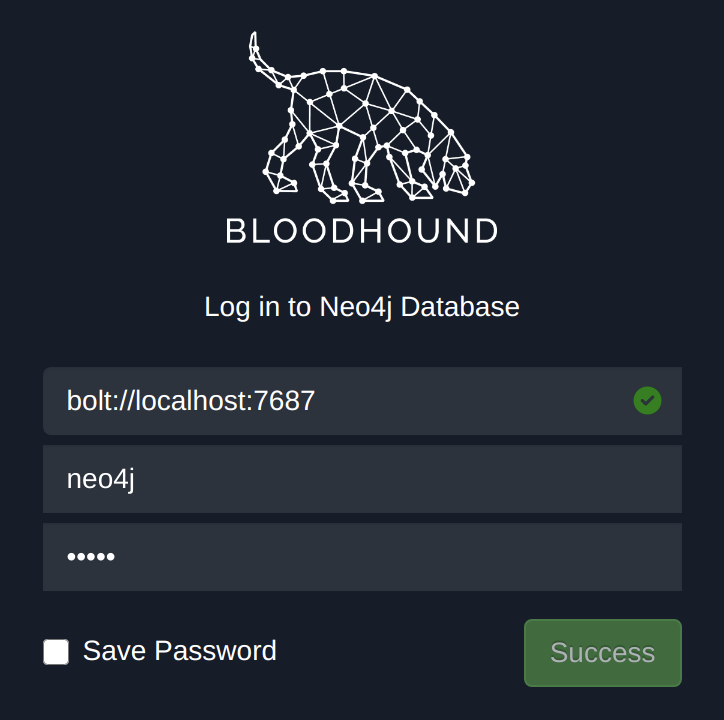This screenshot has height=720, width=724.
Task: Enable the Save Password checkbox
Action: pyautogui.click(x=56, y=652)
